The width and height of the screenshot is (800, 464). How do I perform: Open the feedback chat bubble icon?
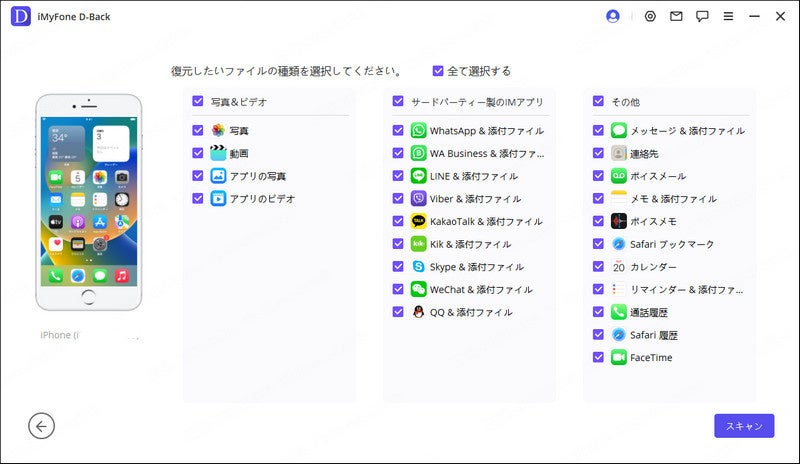[x=702, y=16]
